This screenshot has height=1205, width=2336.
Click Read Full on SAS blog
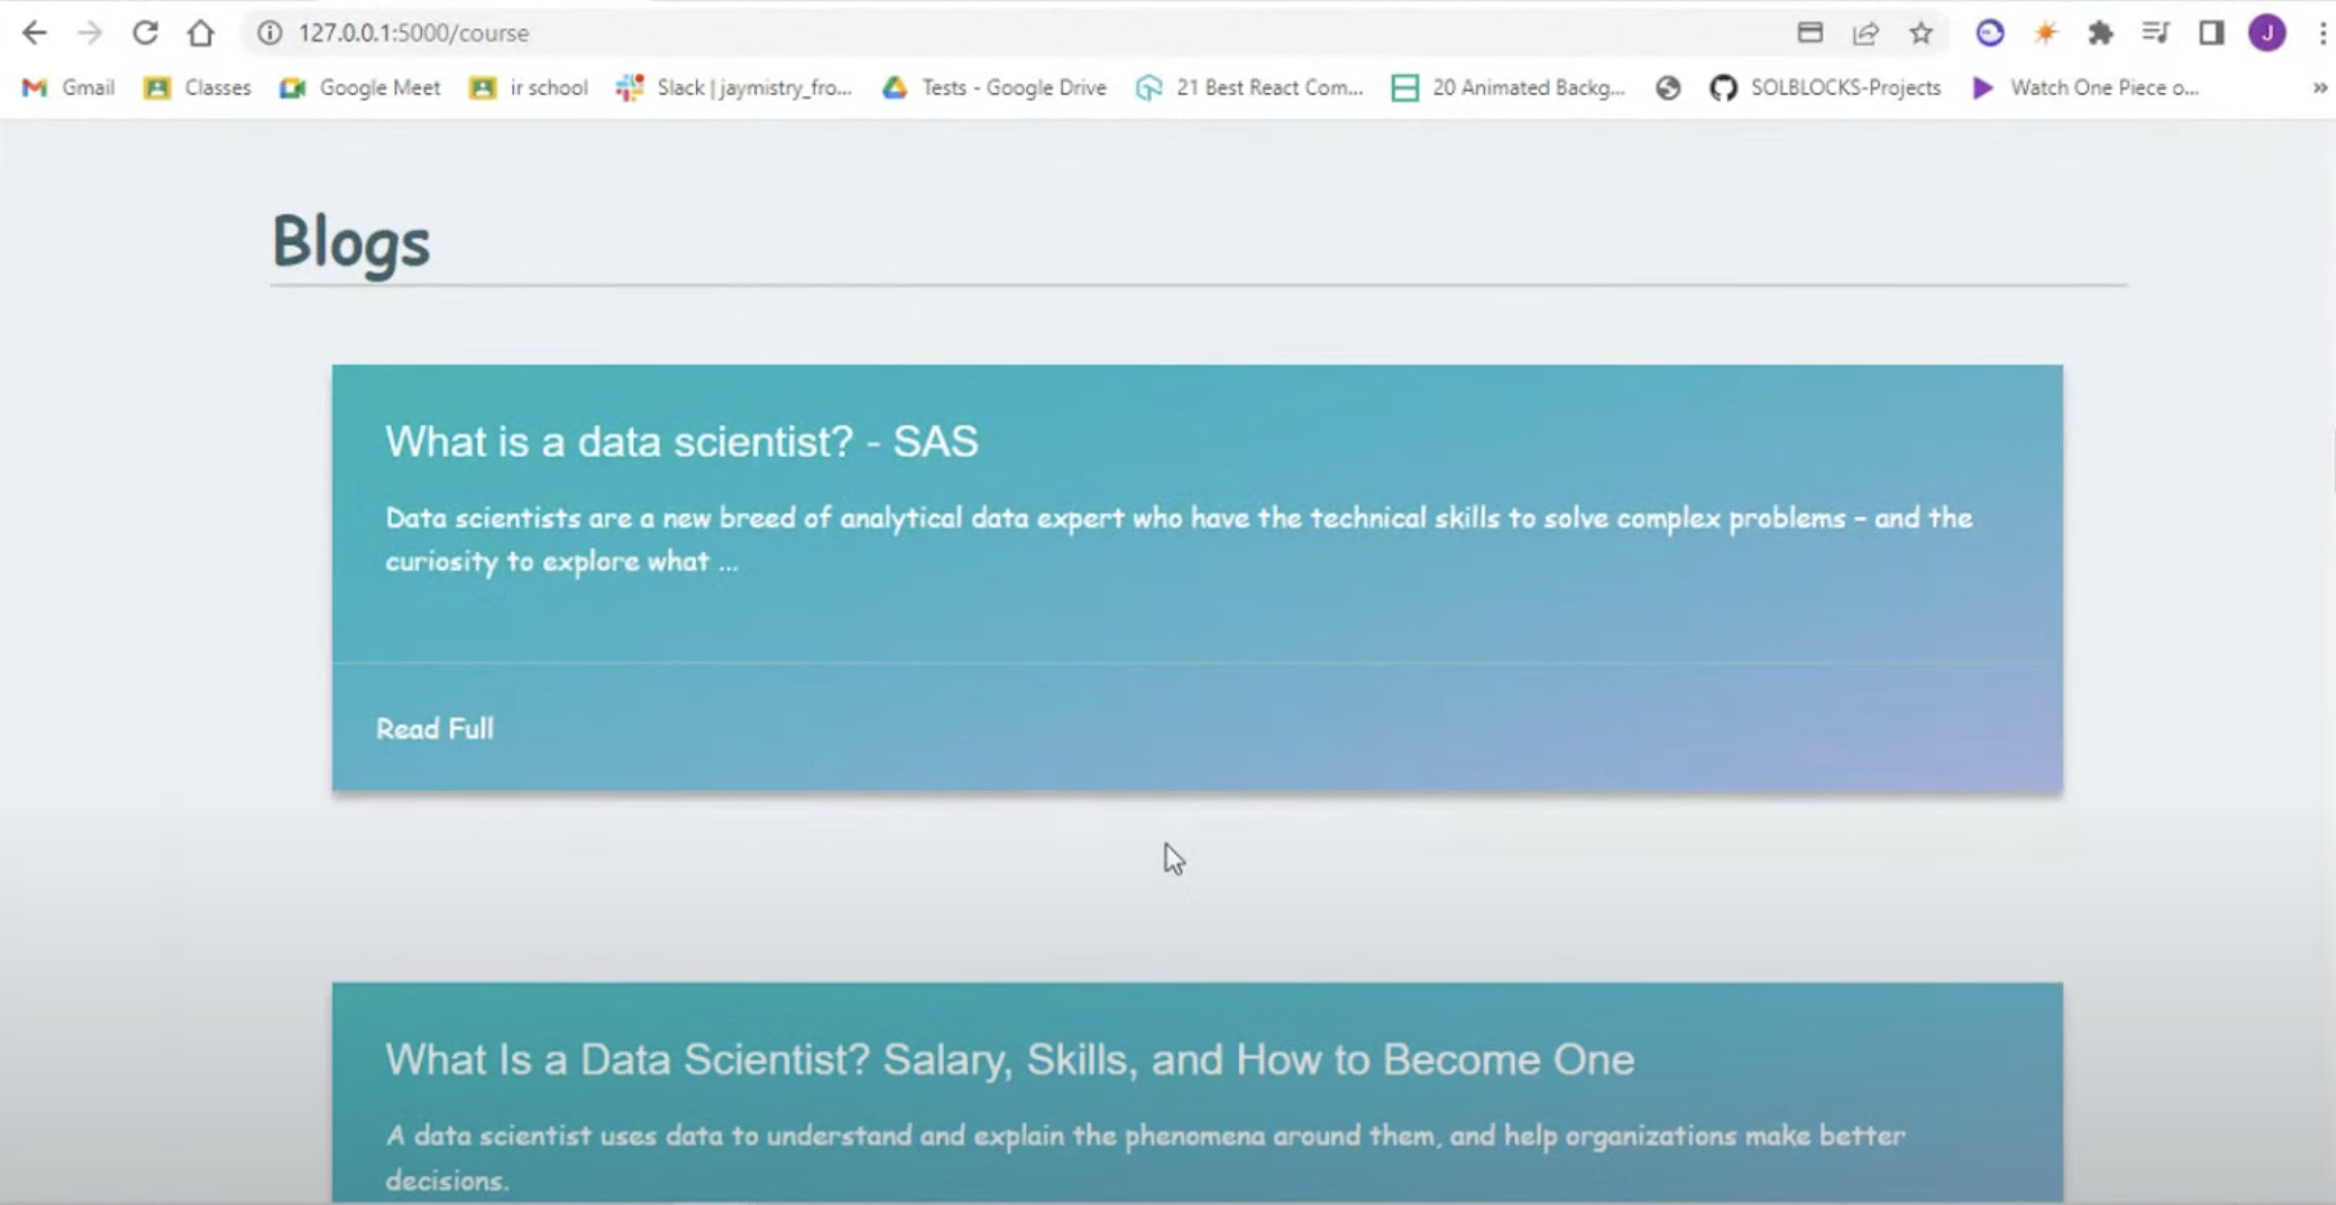(435, 729)
